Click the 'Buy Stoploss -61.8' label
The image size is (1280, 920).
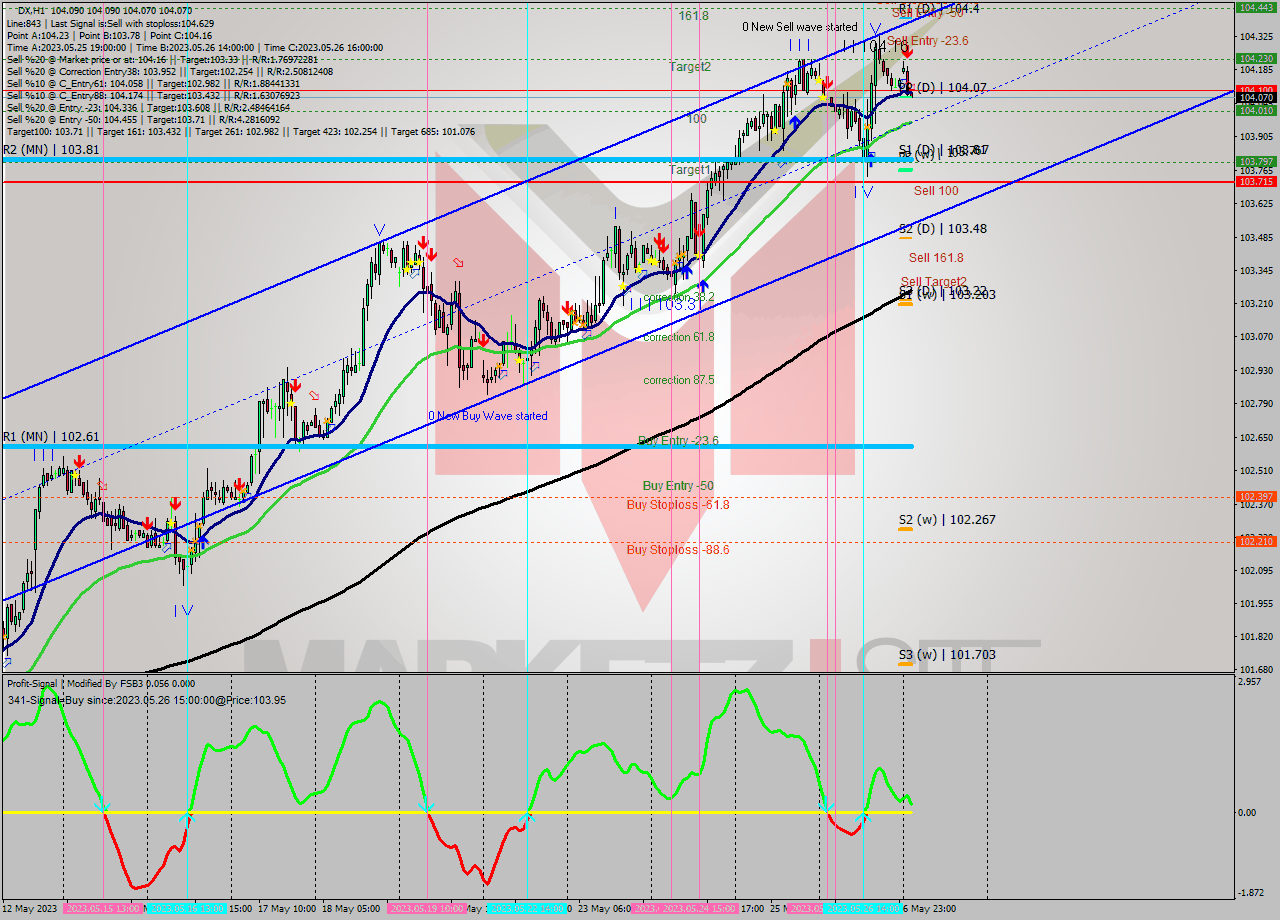(x=678, y=505)
